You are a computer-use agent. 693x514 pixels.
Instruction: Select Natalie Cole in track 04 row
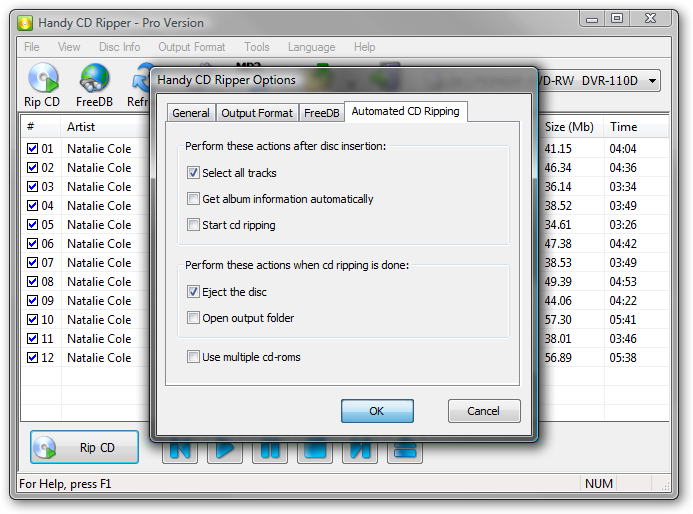click(x=99, y=206)
